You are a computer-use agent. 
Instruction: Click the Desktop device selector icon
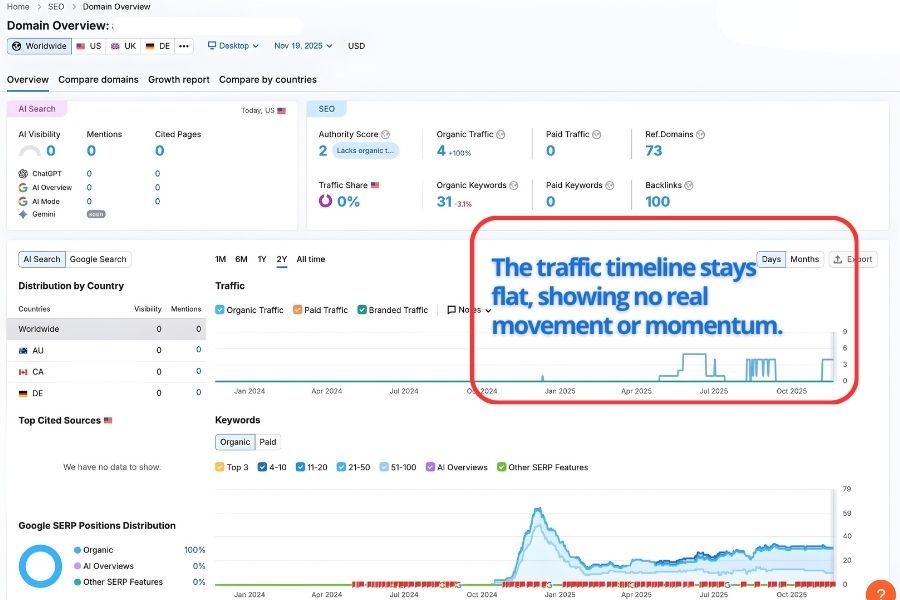211,46
